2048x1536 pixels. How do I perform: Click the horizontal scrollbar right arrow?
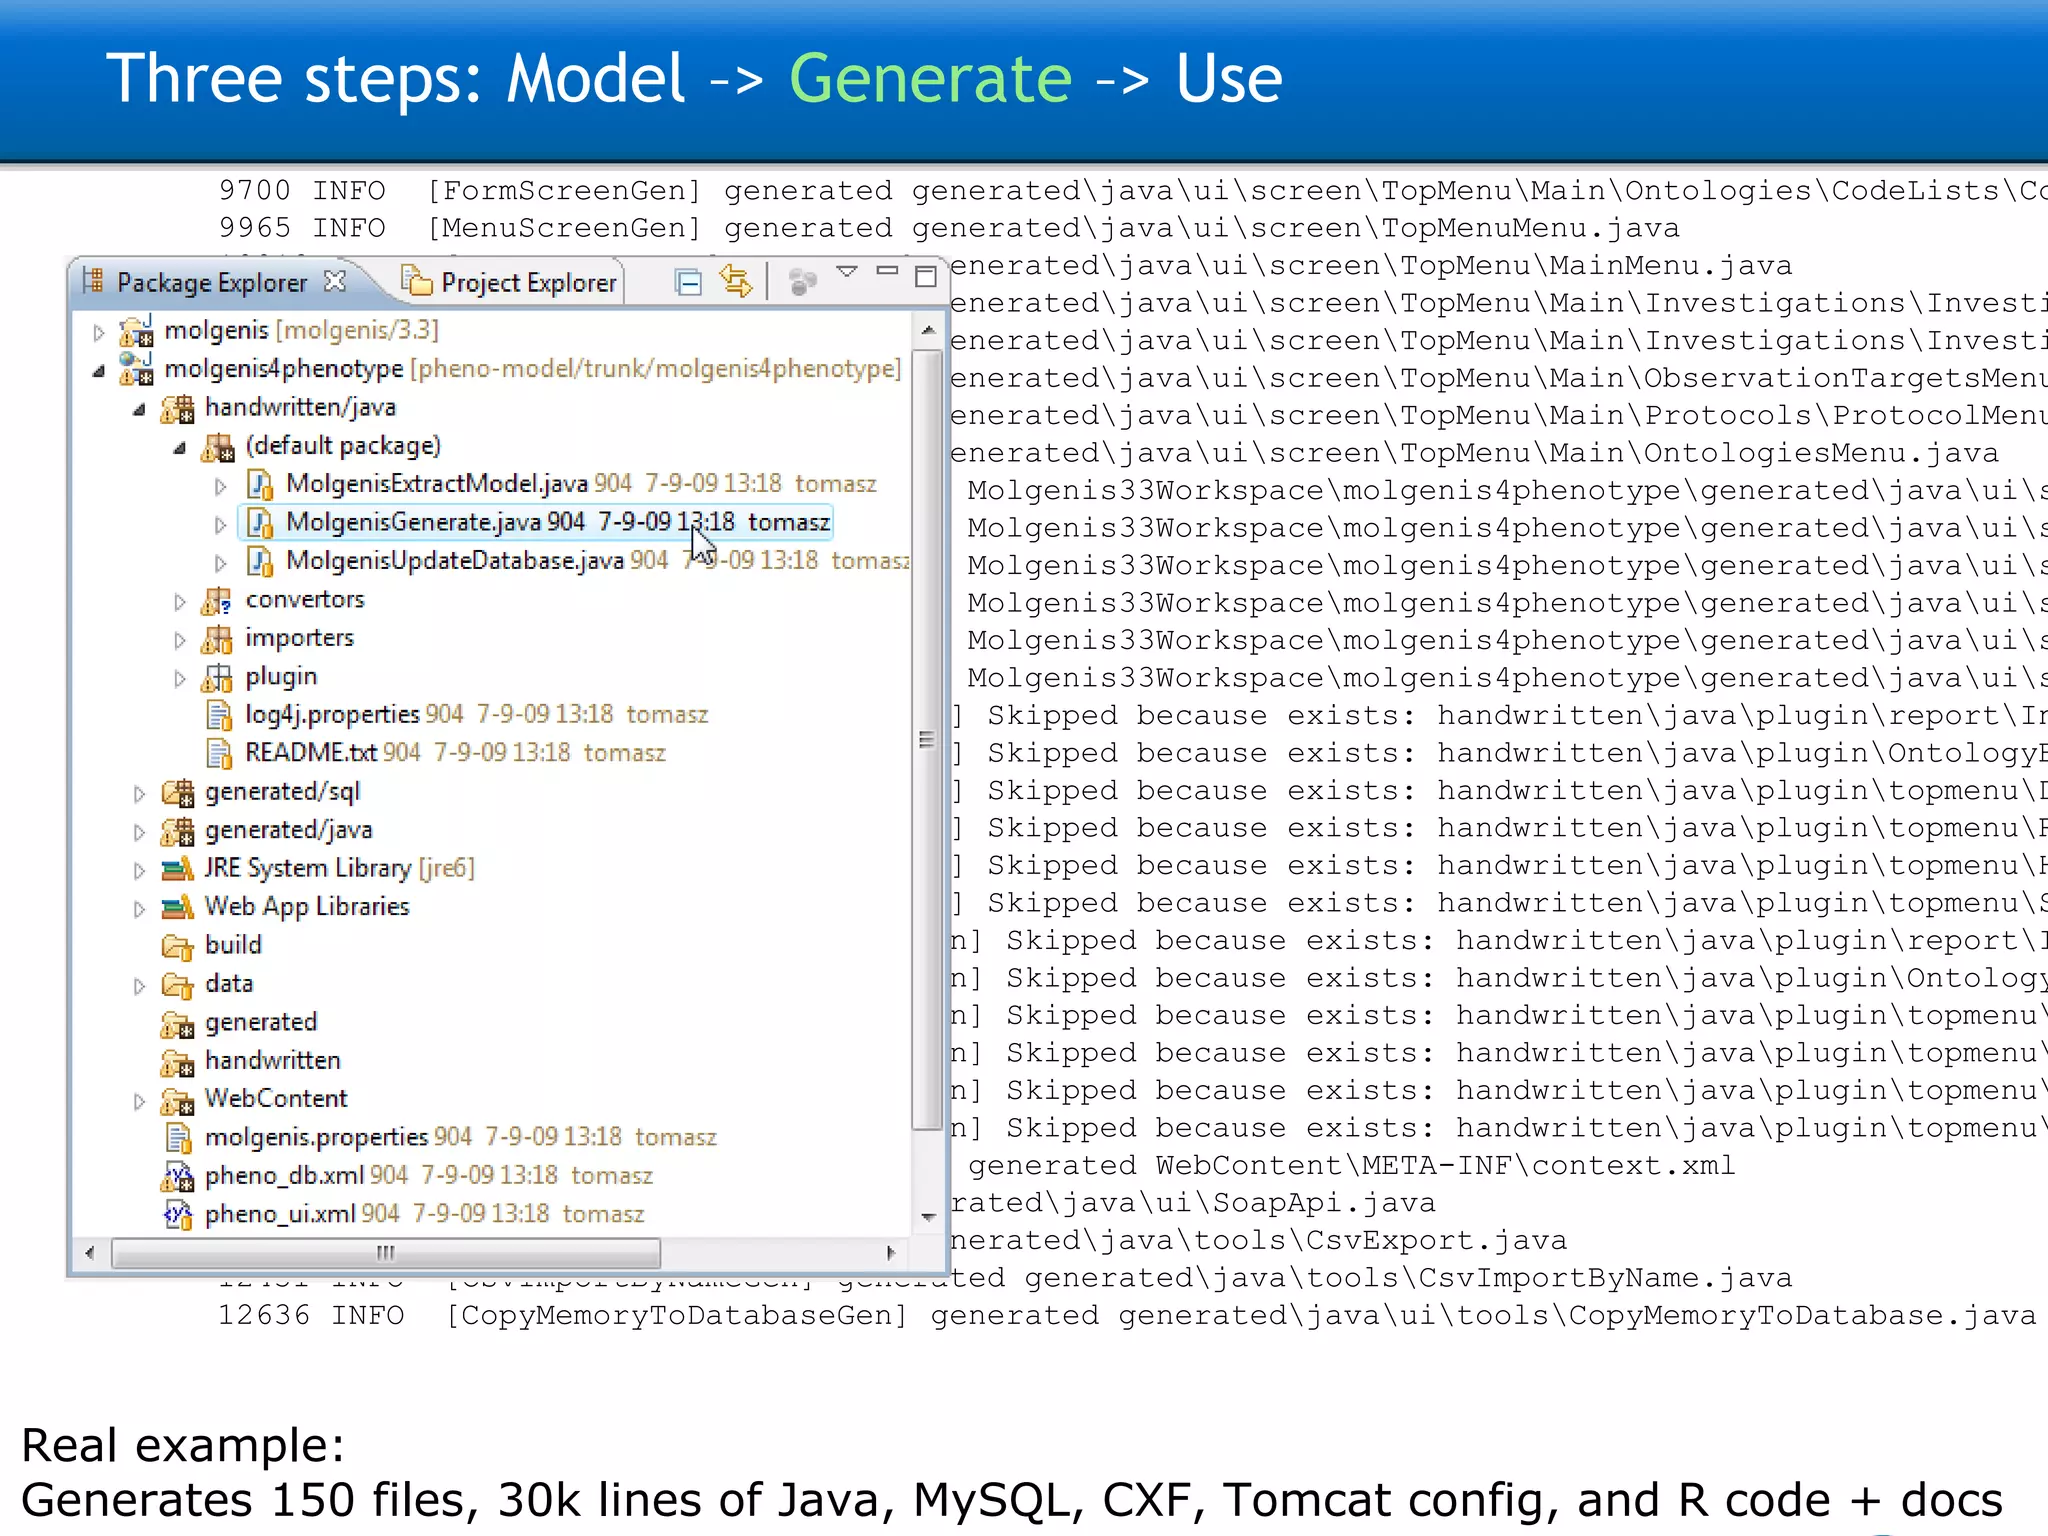(x=890, y=1253)
